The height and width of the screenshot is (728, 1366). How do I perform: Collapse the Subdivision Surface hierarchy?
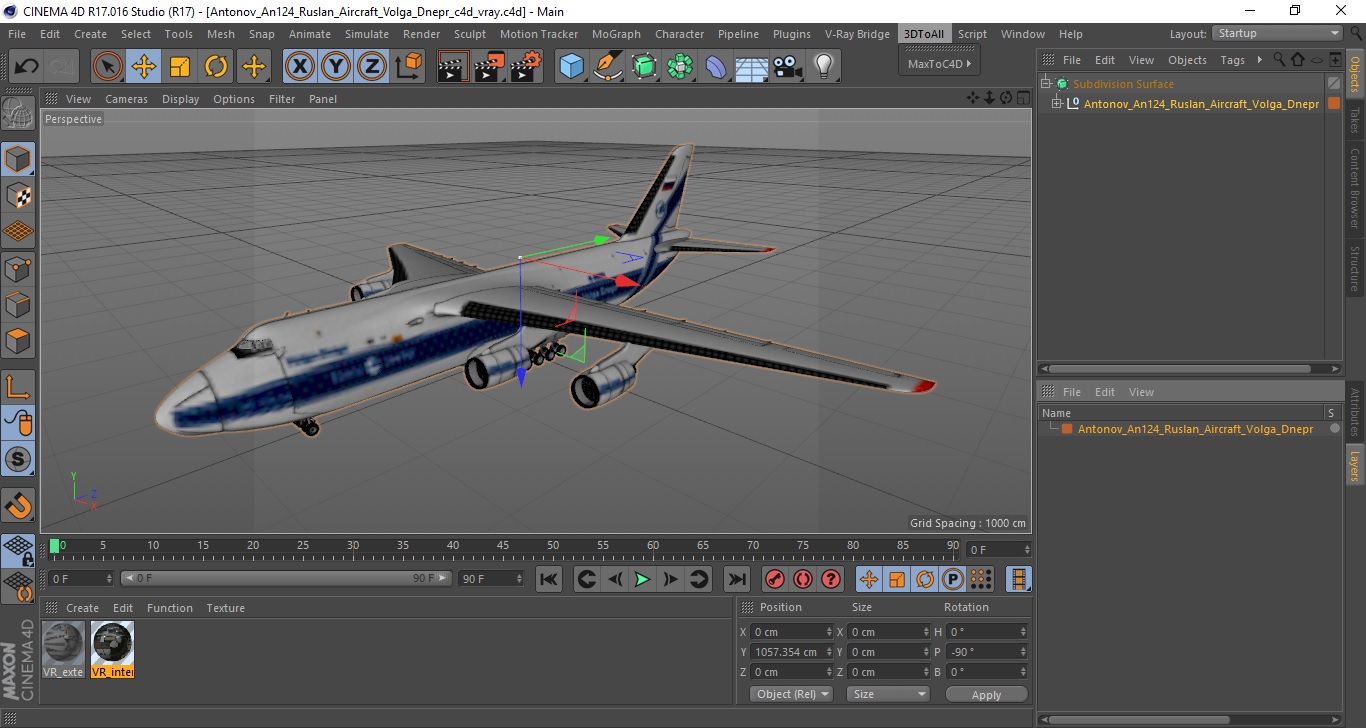(x=1046, y=84)
